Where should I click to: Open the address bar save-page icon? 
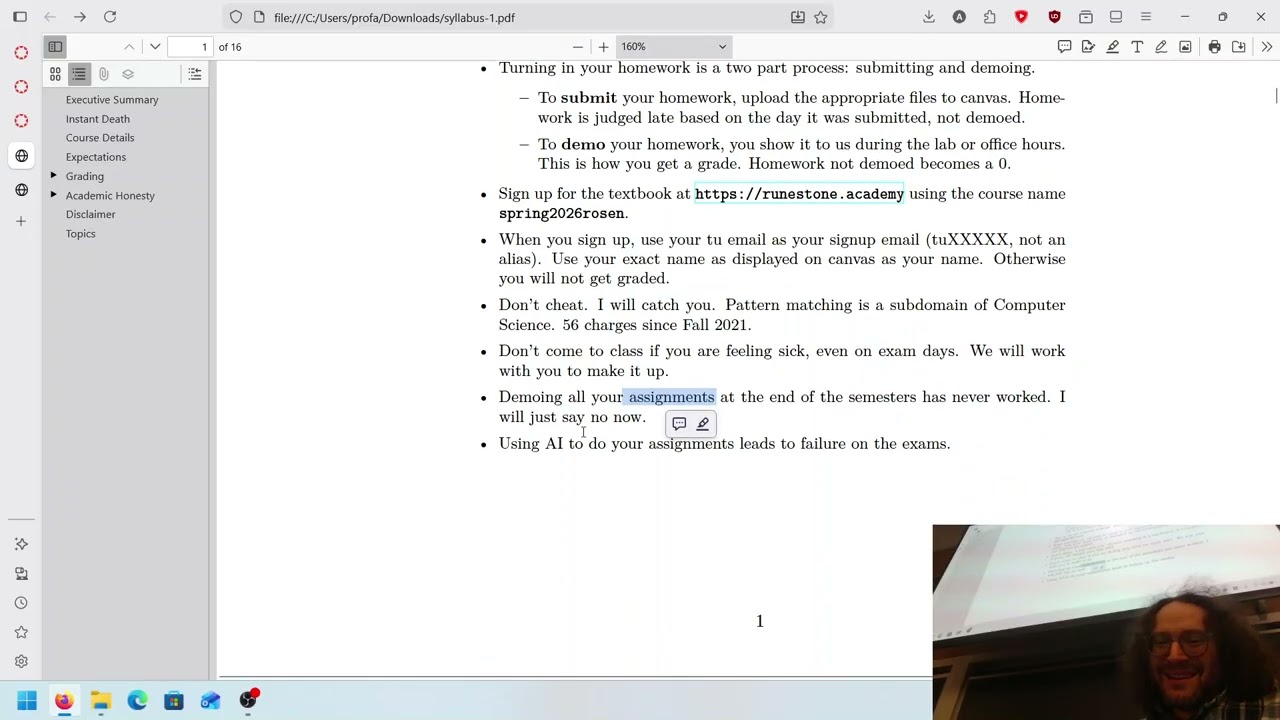click(798, 17)
